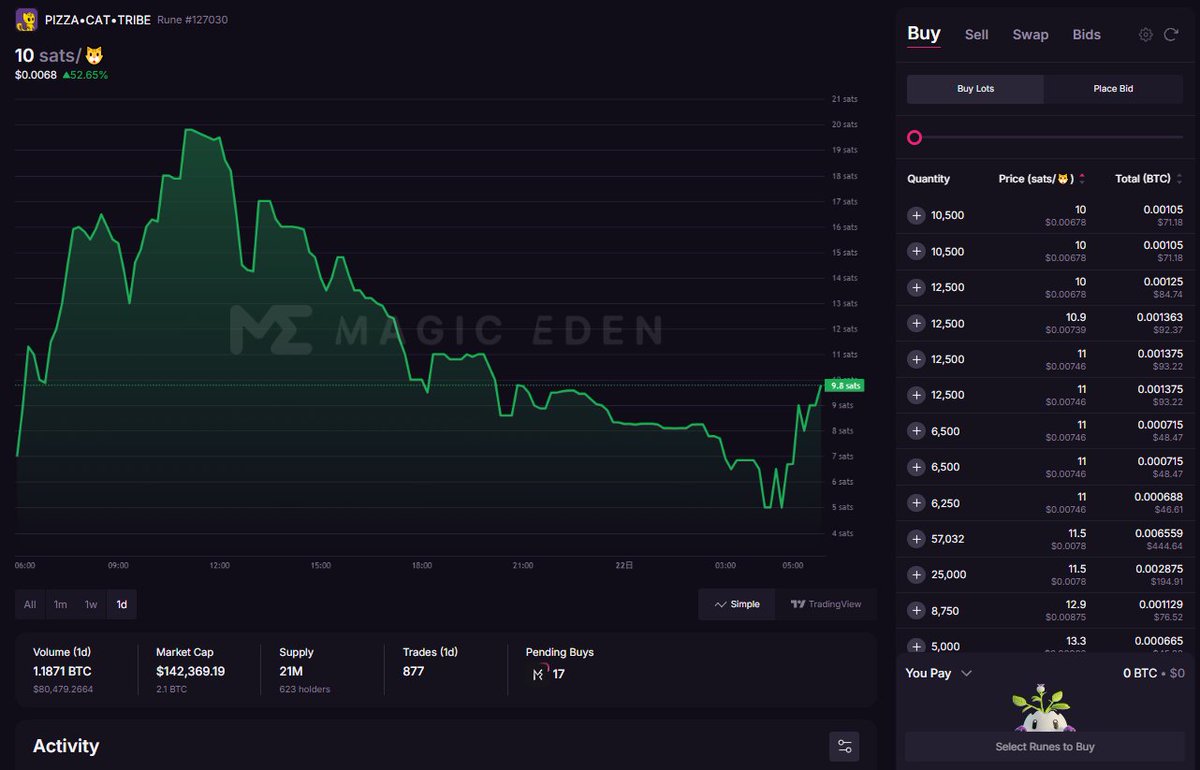Image resolution: width=1200 pixels, height=770 pixels.
Task: Switch chart to TradingView view
Action: click(x=826, y=605)
